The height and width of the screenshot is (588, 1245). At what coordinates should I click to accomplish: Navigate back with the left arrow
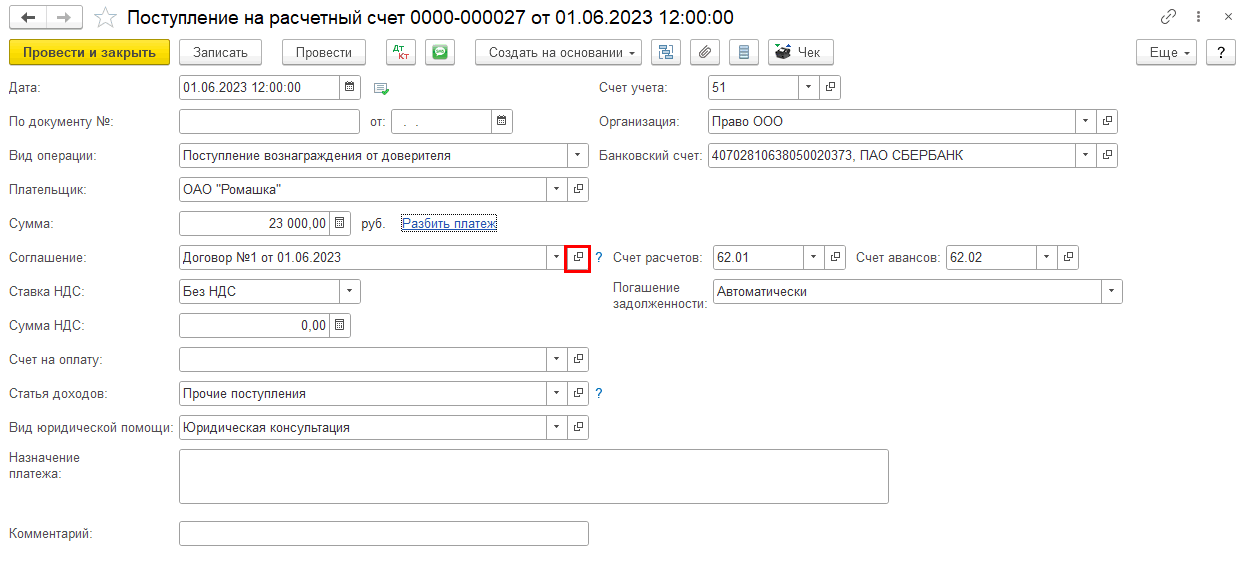(28, 17)
